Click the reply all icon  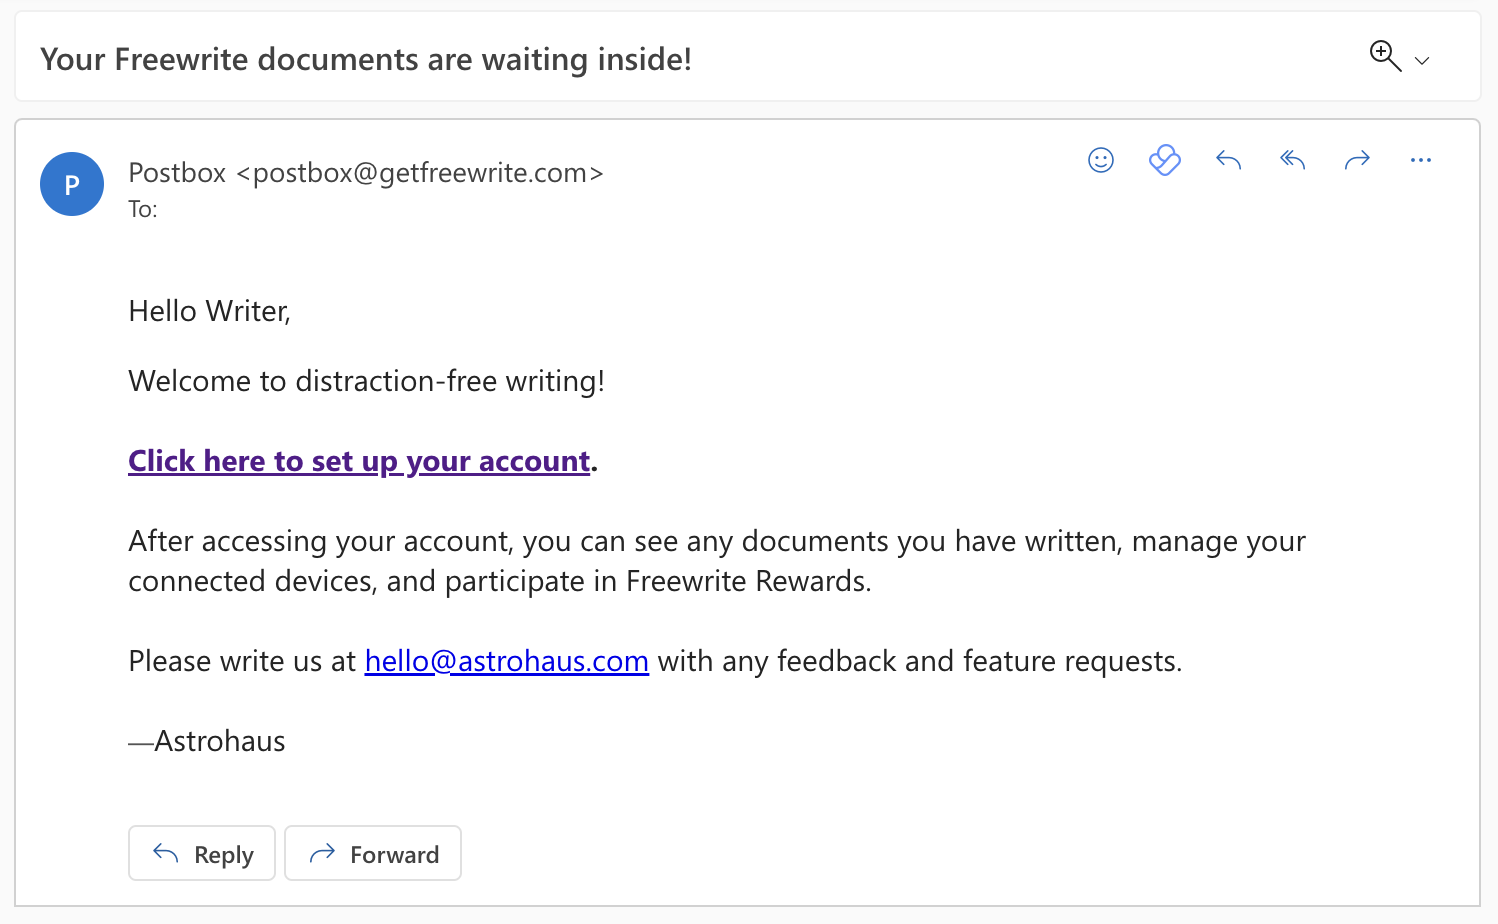tap(1293, 160)
